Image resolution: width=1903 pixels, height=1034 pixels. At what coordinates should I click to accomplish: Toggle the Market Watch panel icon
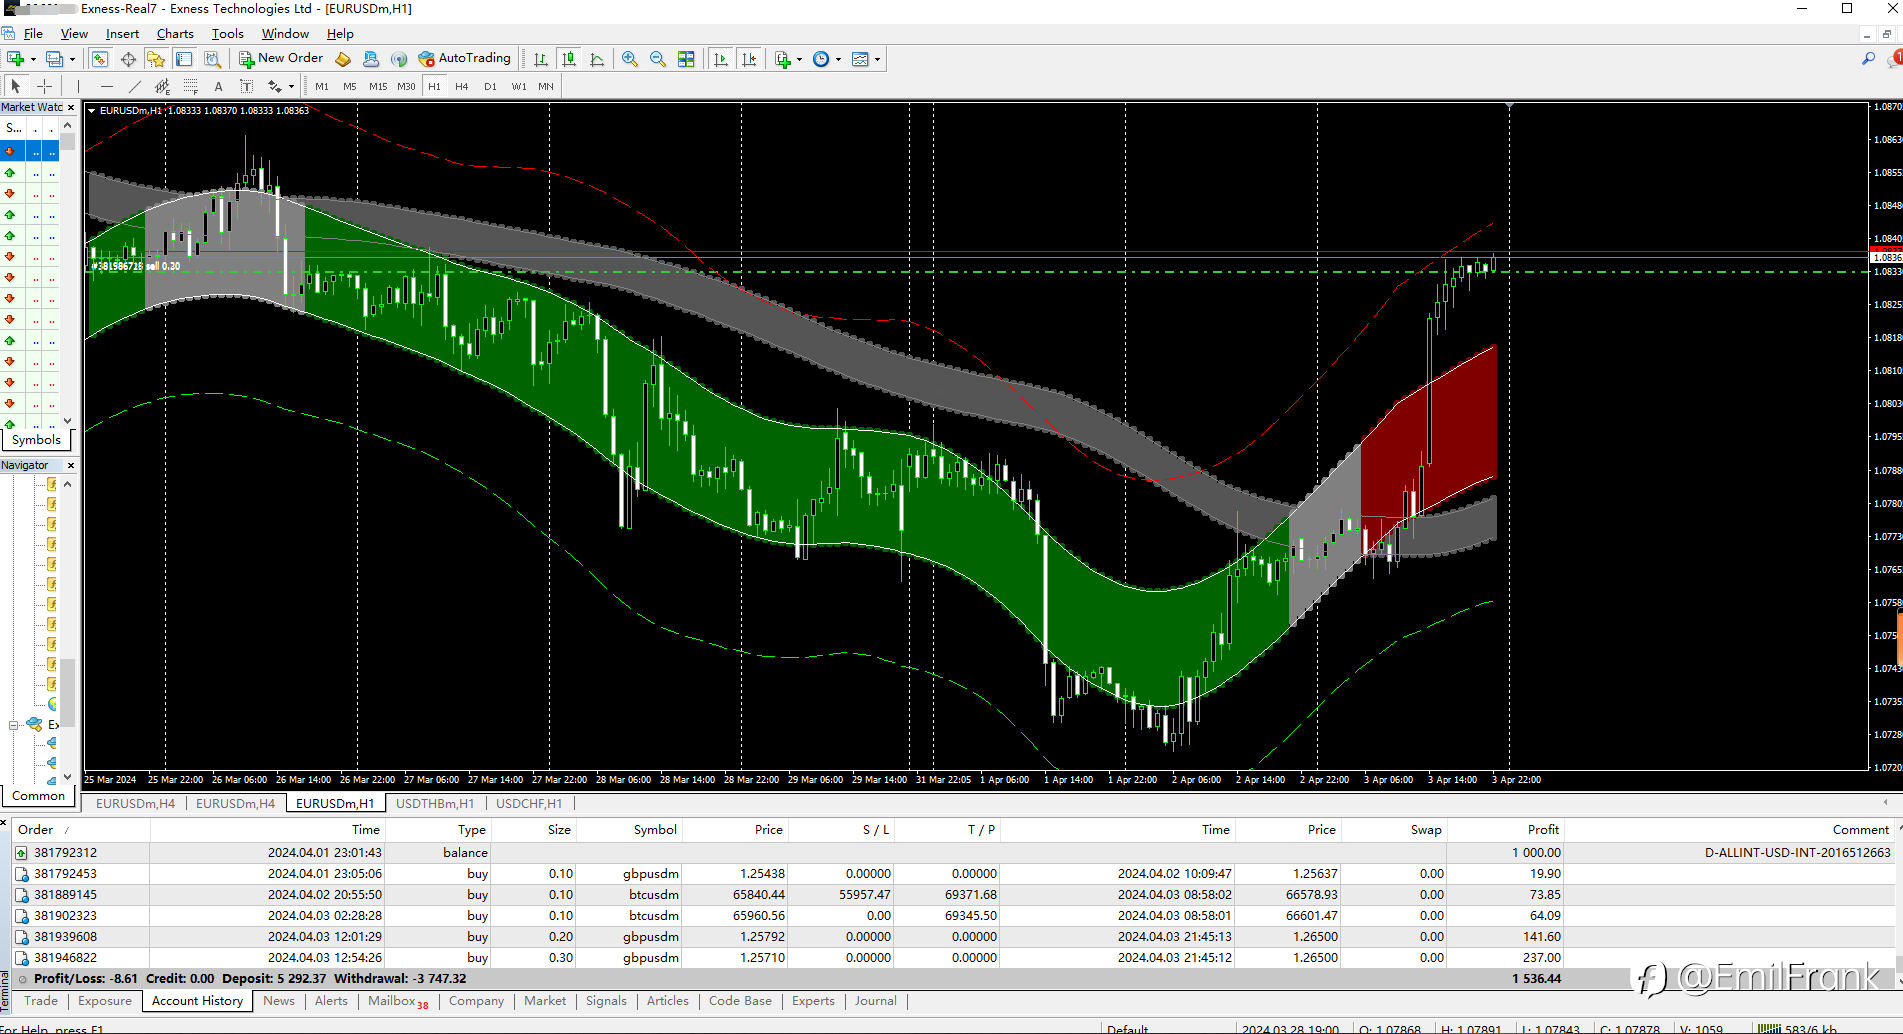pos(100,59)
